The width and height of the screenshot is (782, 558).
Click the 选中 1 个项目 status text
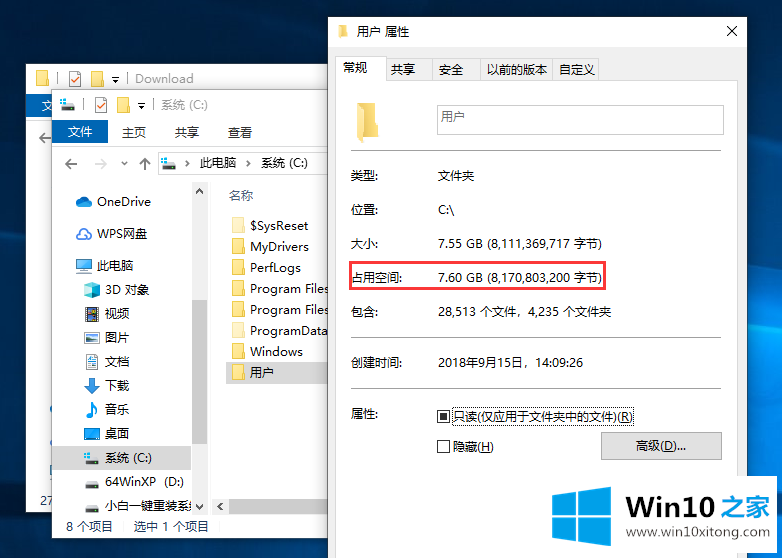(x=171, y=526)
